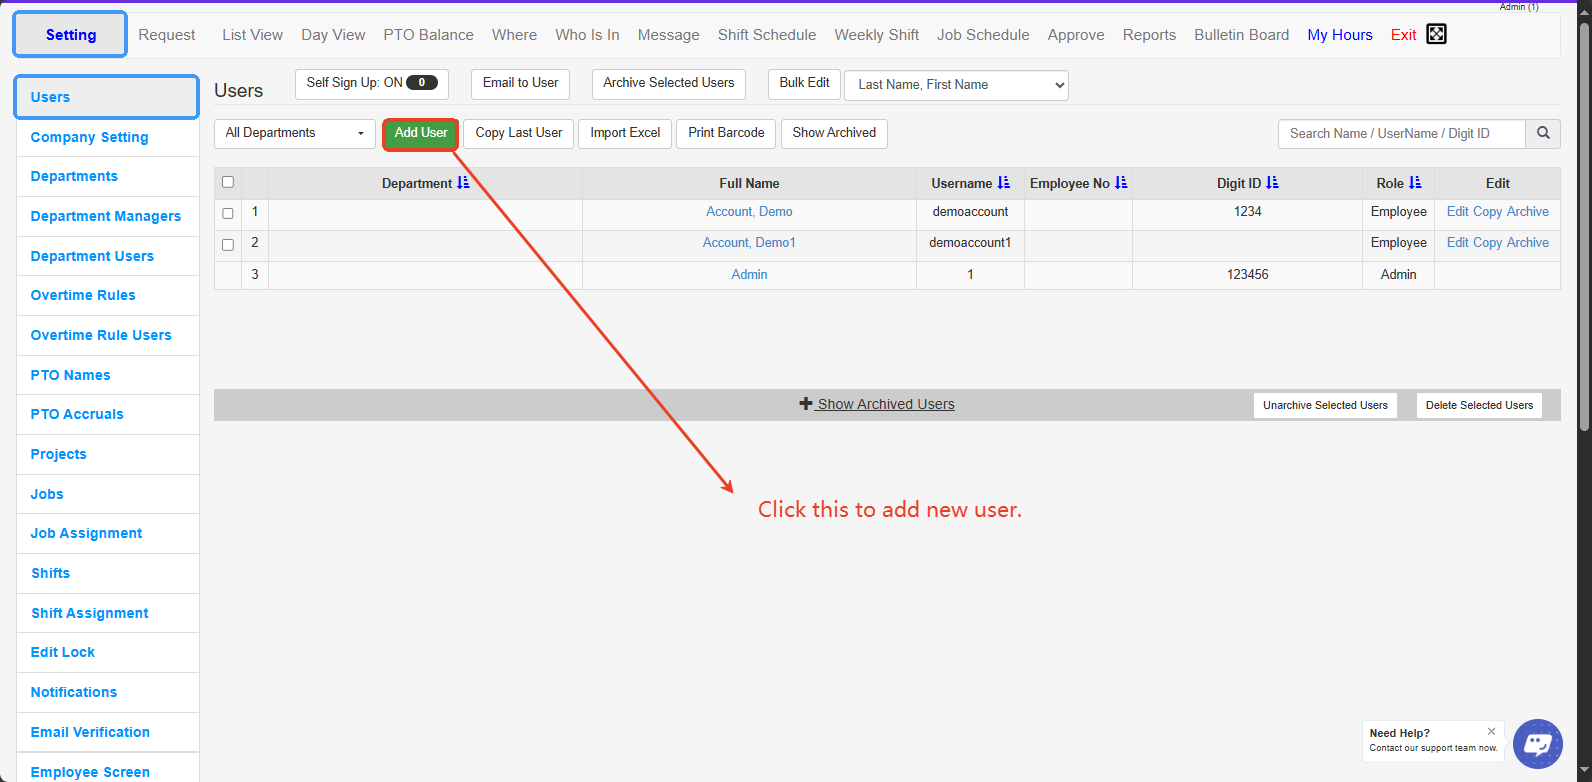Close the Need Help popup
Viewport: 1592px width, 782px height.
(x=1491, y=731)
